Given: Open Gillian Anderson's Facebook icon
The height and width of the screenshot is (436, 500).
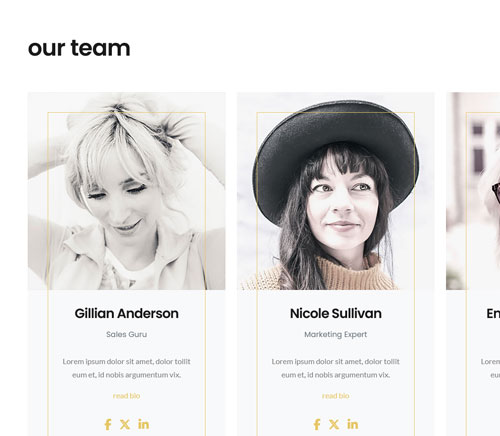Looking at the screenshot, I should (108, 425).
